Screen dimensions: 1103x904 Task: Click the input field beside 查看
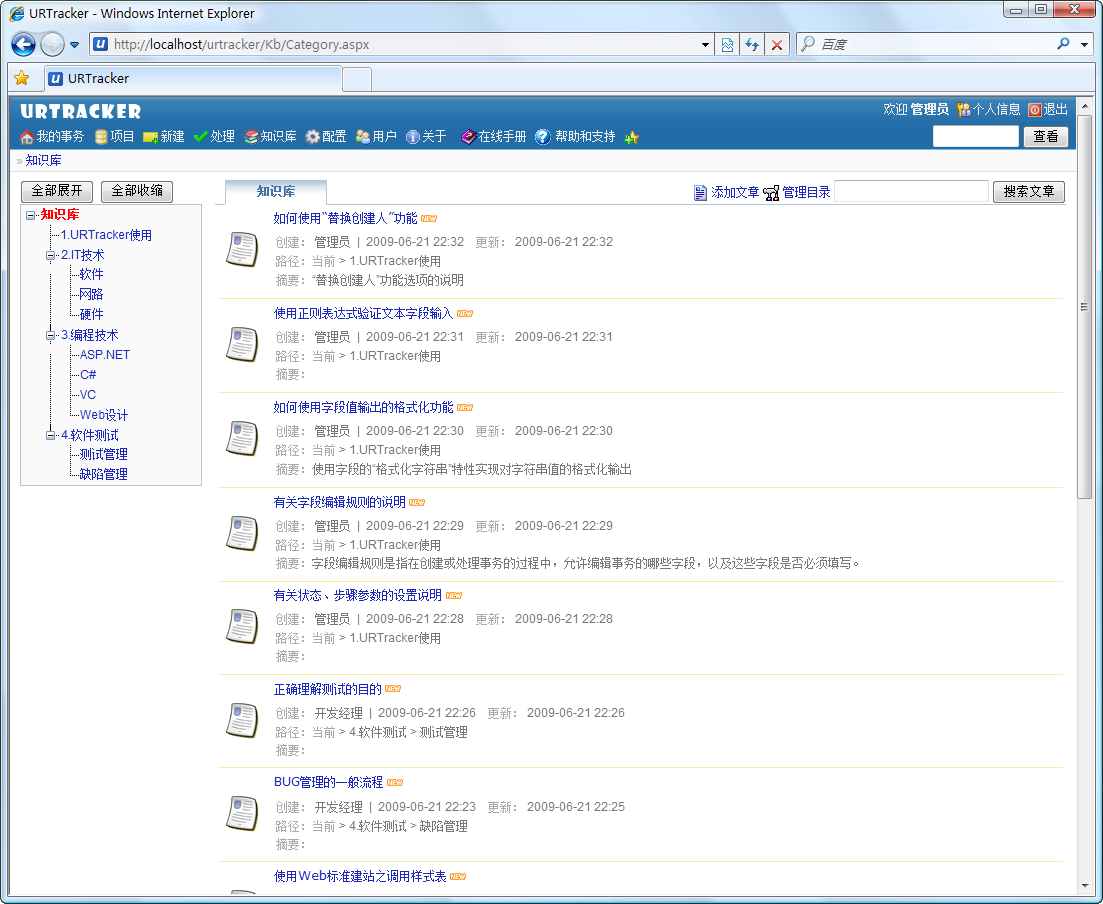coord(976,136)
